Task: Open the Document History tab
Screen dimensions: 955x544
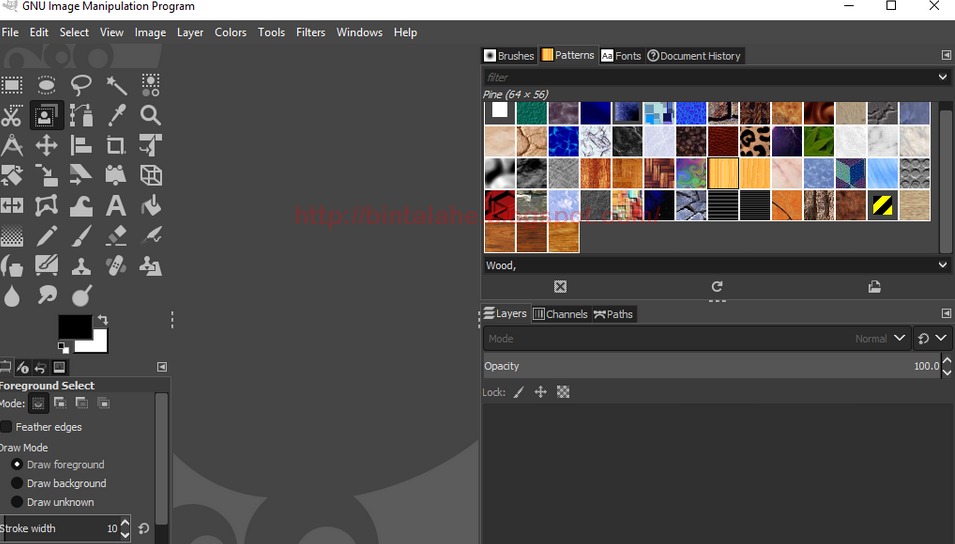Action: (x=694, y=55)
